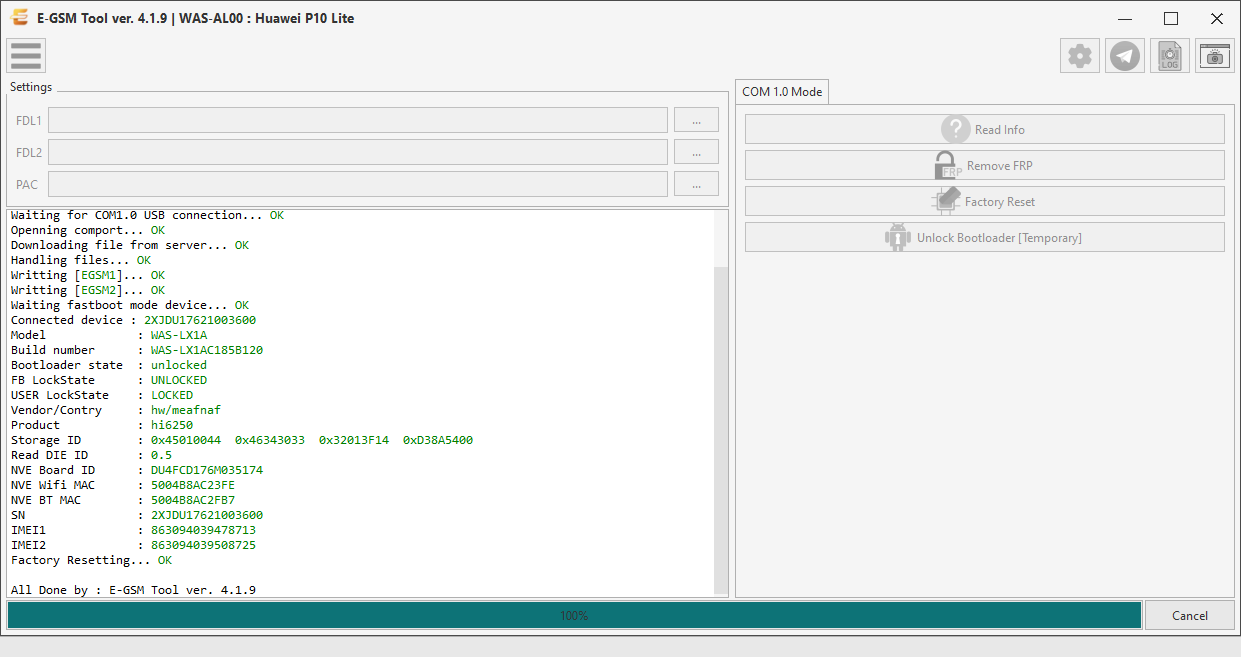Click the Factory Reset button
This screenshot has width=1241, height=657.
point(984,201)
